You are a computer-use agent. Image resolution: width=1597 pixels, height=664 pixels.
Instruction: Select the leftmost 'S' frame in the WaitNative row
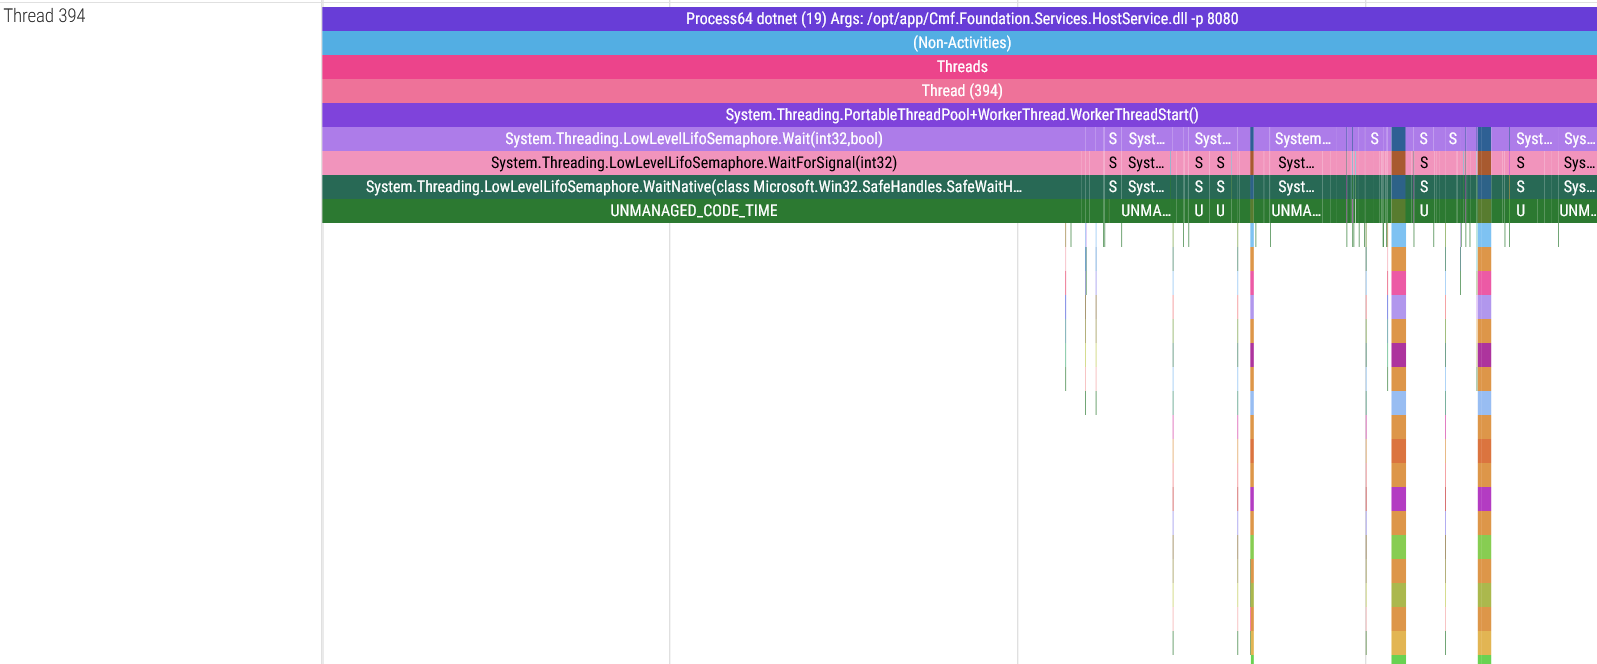point(1112,187)
